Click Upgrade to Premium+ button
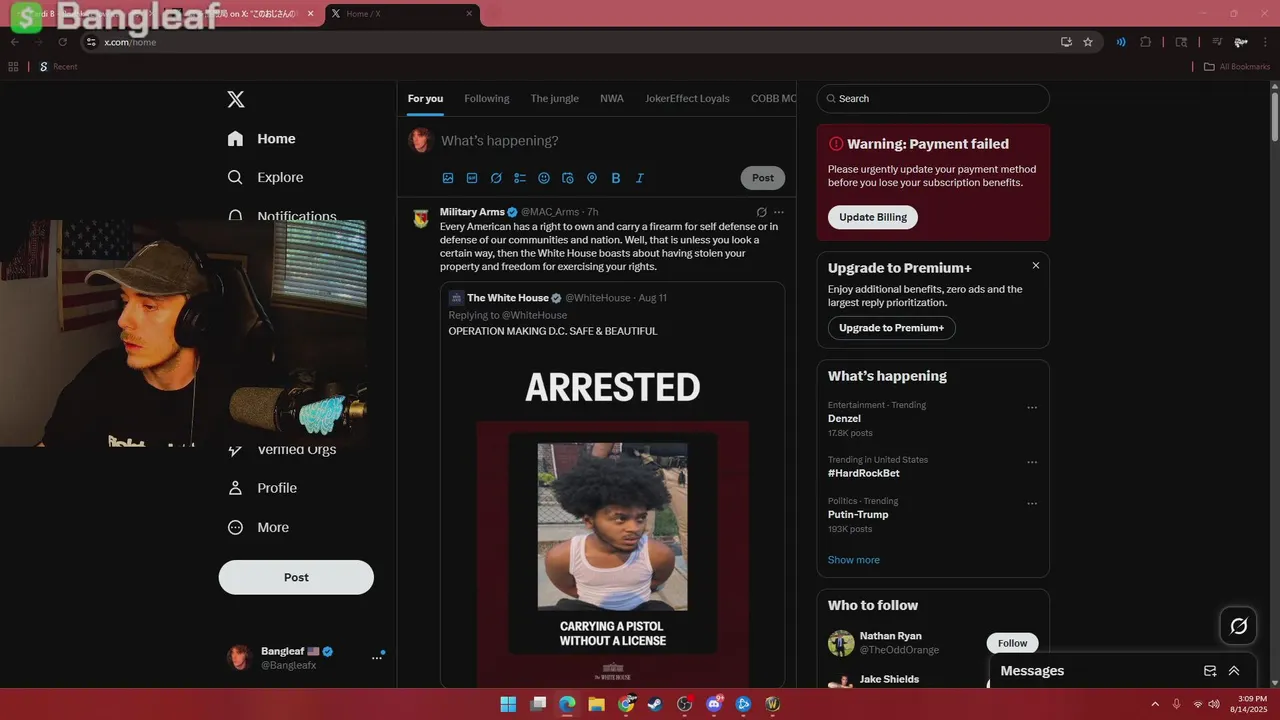The image size is (1280, 720). click(891, 328)
